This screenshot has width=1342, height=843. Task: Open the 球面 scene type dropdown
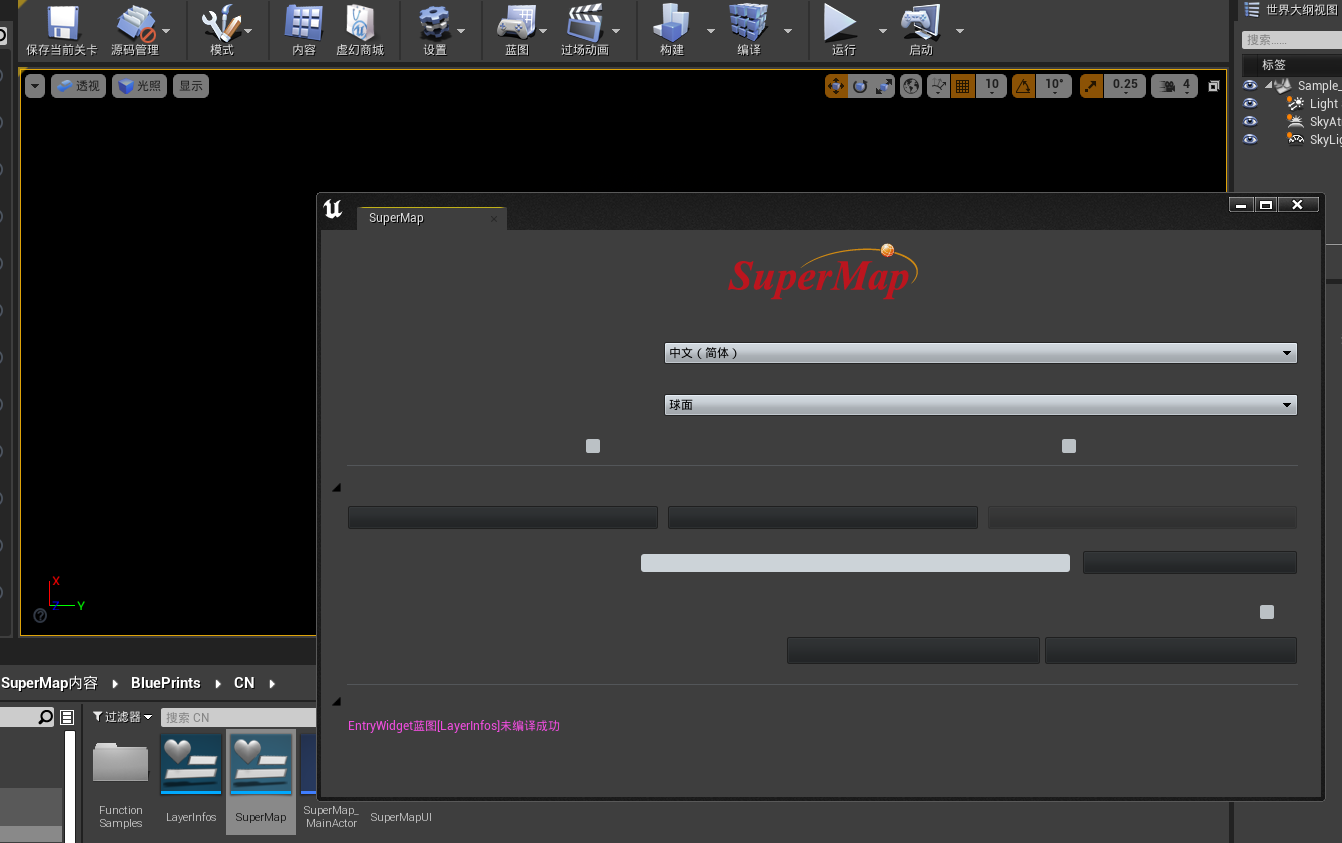[x=981, y=405]
